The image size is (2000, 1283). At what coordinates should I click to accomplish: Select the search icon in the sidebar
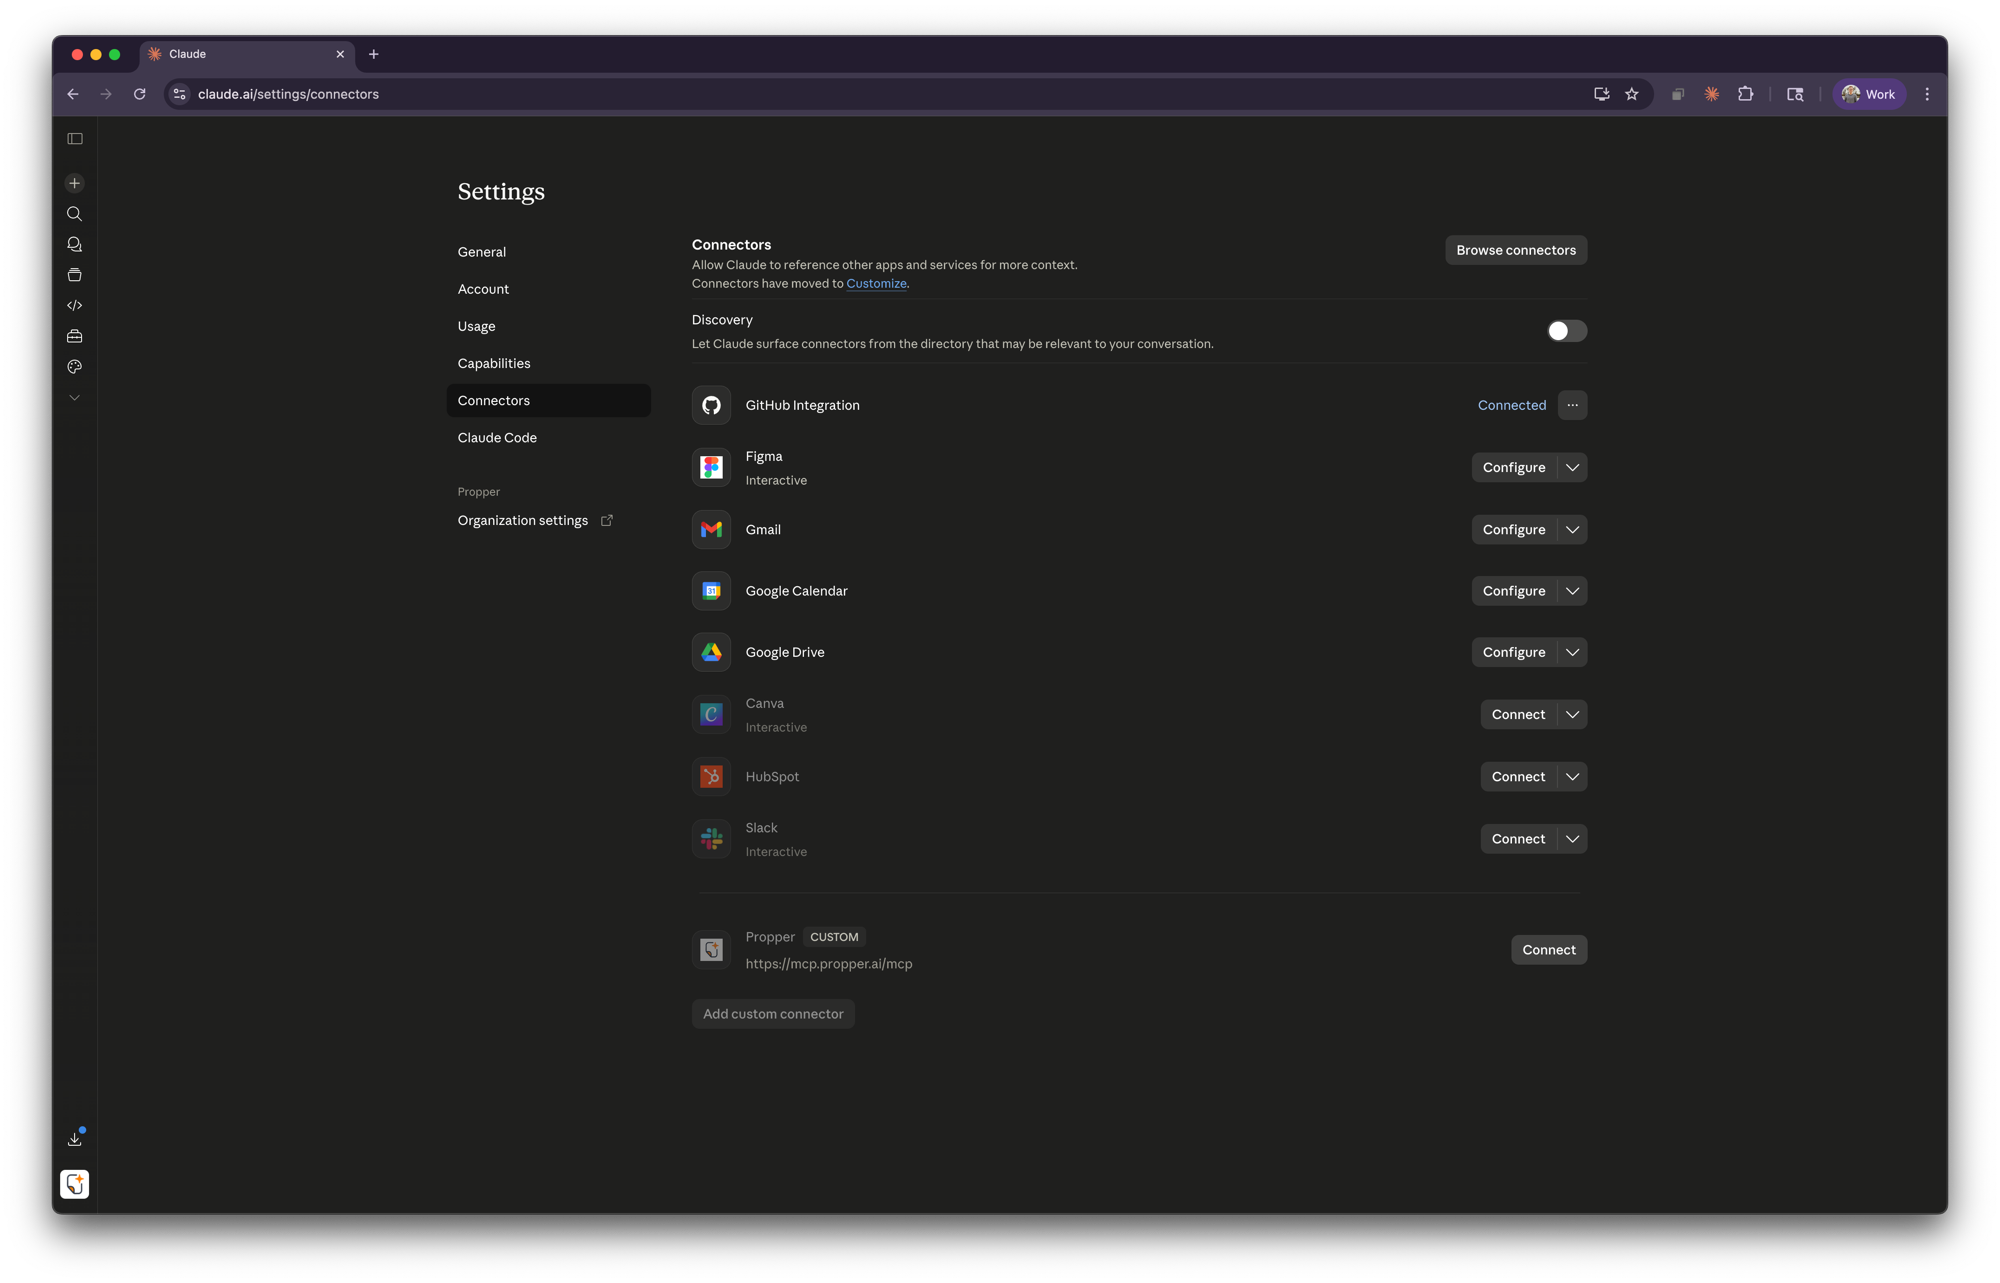point(74,213)
